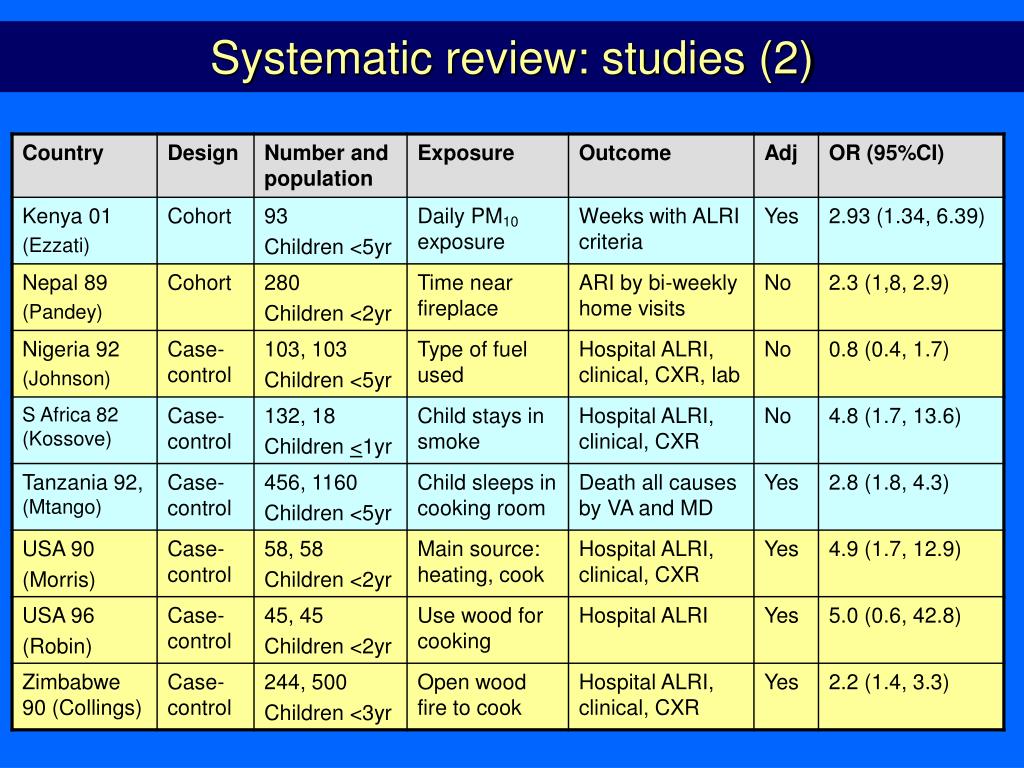This screenshot has height=768, width=1024.
Task: Select the '244, 500 Children <3yr' cell
Action: pos(330,696)
